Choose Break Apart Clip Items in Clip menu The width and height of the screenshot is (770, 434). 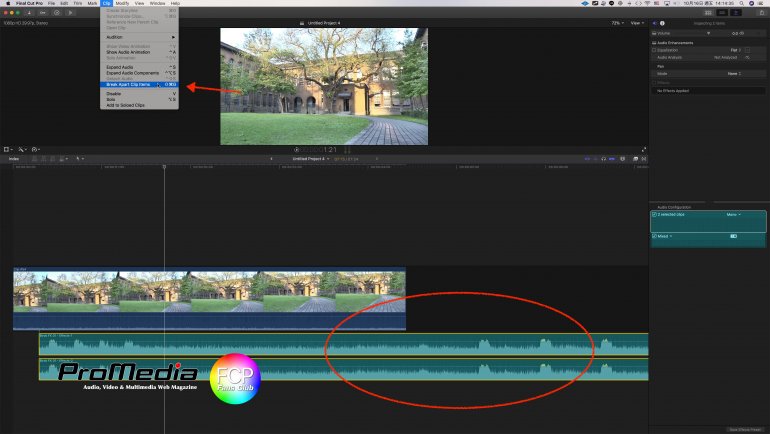[139, 84]
